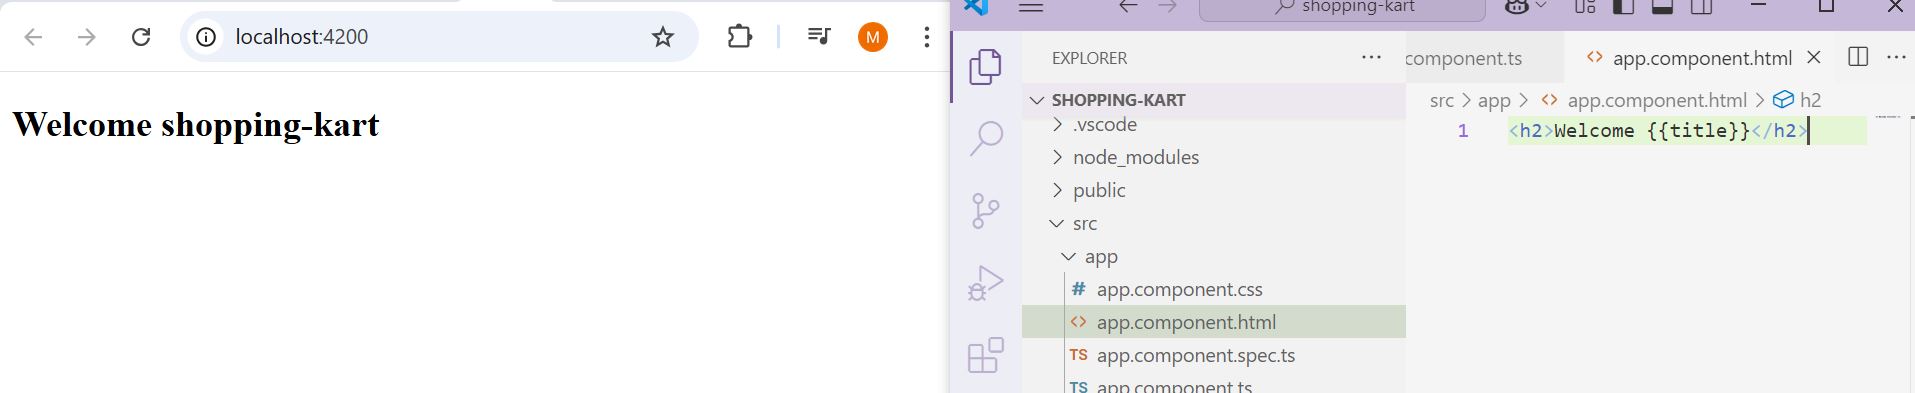Open Chrome extensions puzzle icon
The height and width of the screenshot is (393, 1915).
(739, 37)
